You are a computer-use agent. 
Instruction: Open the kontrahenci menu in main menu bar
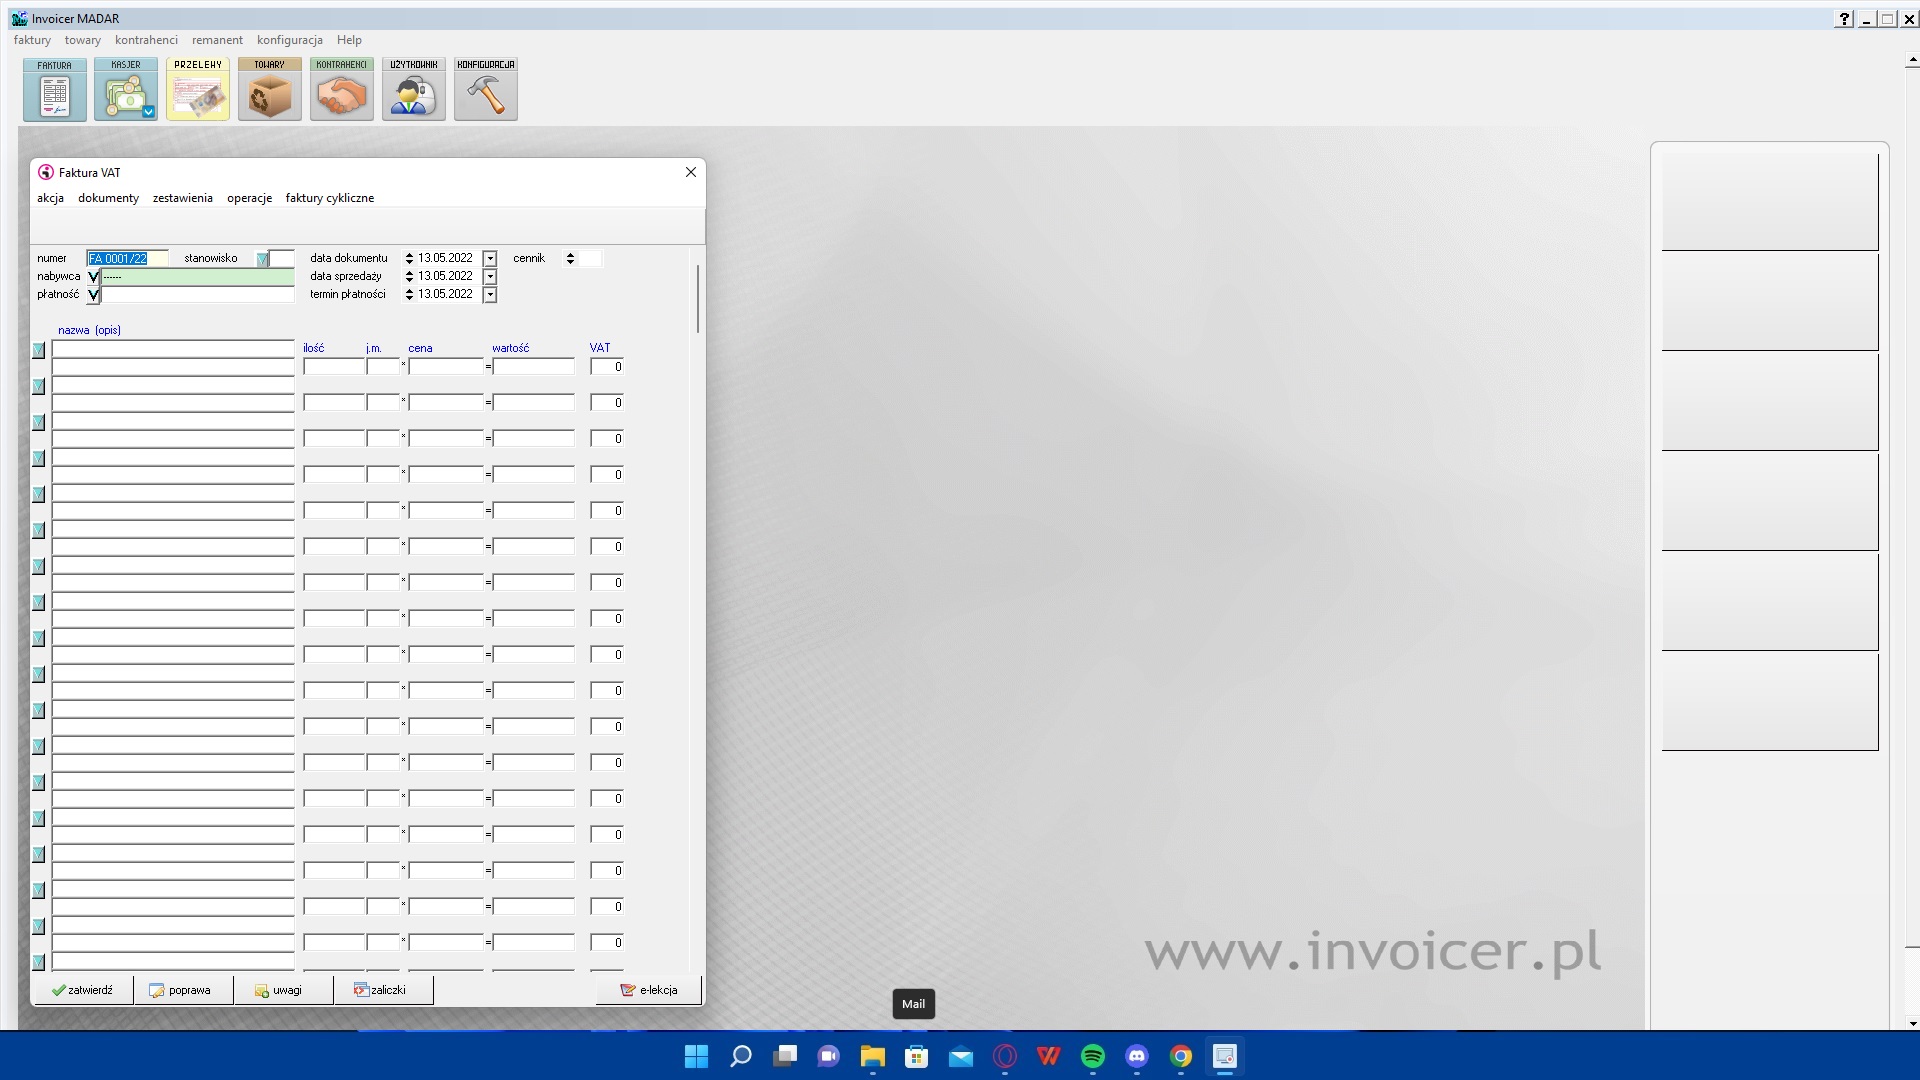click(146, 40)
